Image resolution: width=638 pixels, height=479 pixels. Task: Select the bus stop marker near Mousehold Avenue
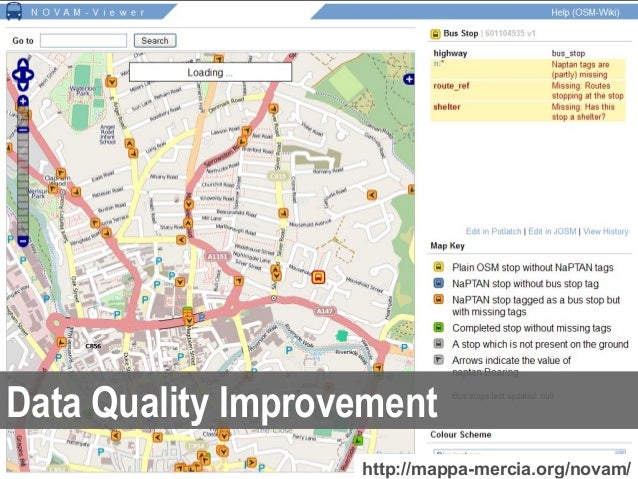click(283, 213)
